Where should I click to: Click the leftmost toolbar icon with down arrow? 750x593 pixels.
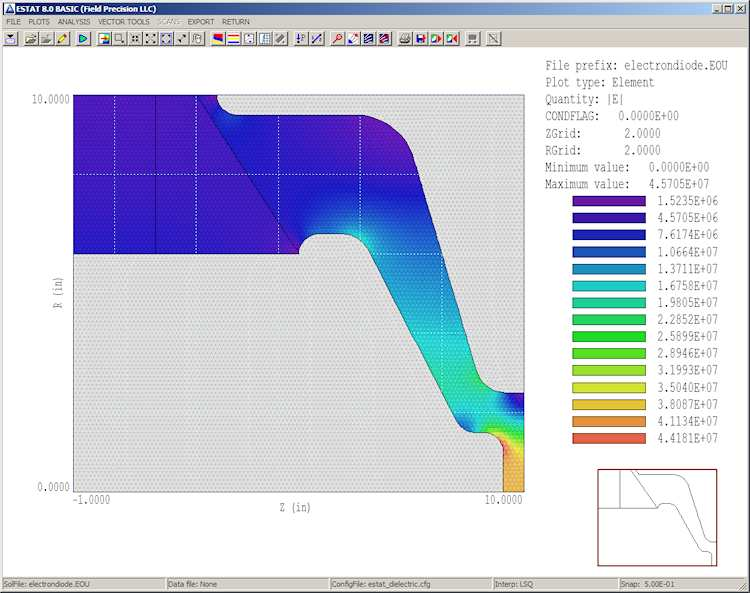[x=11, y=39]
